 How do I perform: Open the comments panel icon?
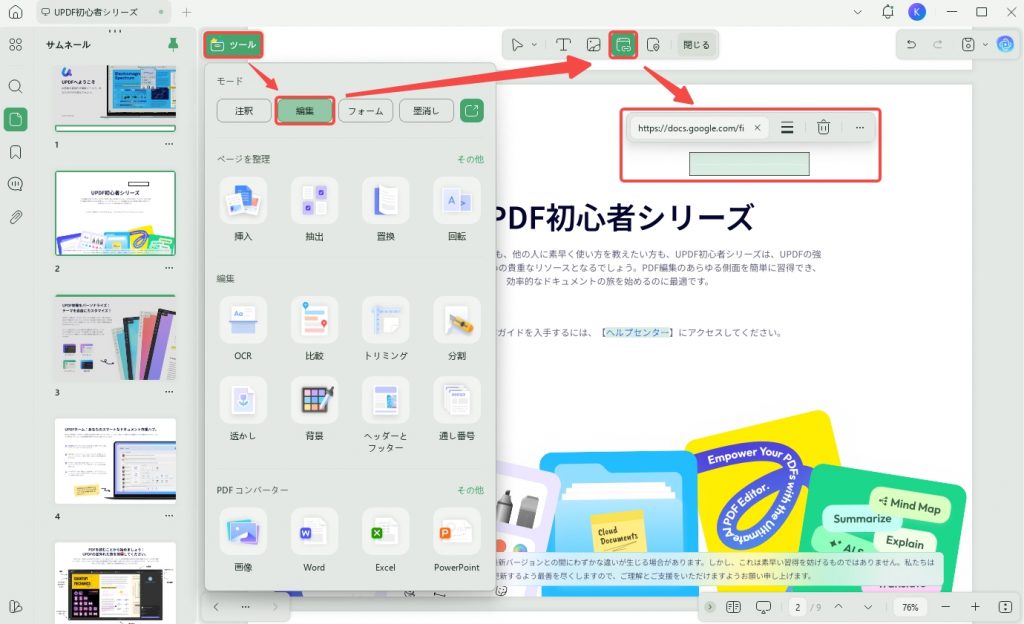coord(16,184)
